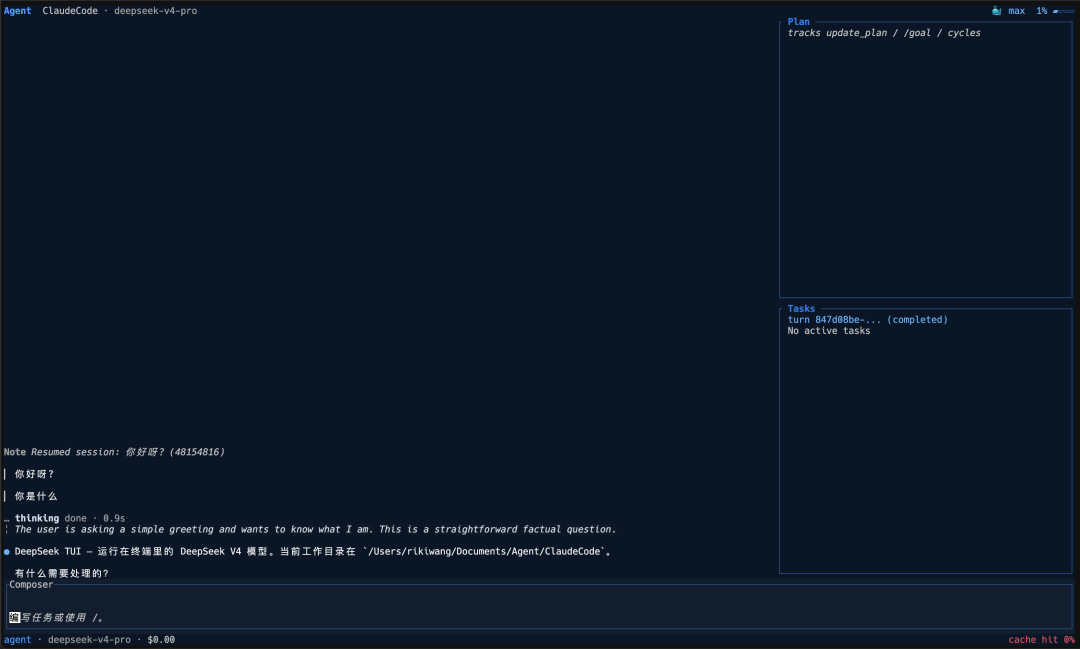Screen dimensions: 1080x649
Task: Select the Plan panel title
Action: [x=798, y=21]
